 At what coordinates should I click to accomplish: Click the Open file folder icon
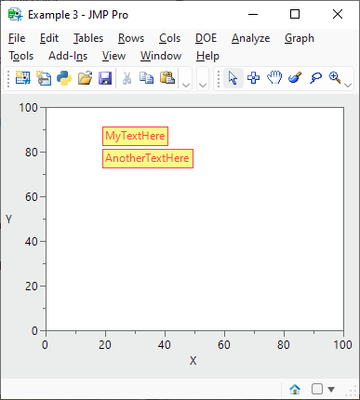click(x=85, y=78)
